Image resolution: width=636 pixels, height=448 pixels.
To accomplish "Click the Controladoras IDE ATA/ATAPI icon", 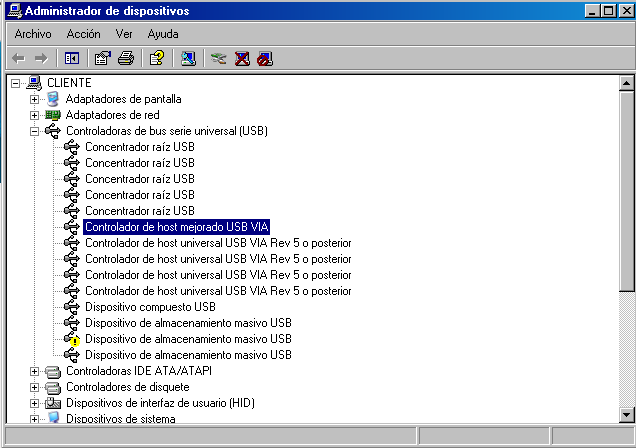I will (53, 371).
